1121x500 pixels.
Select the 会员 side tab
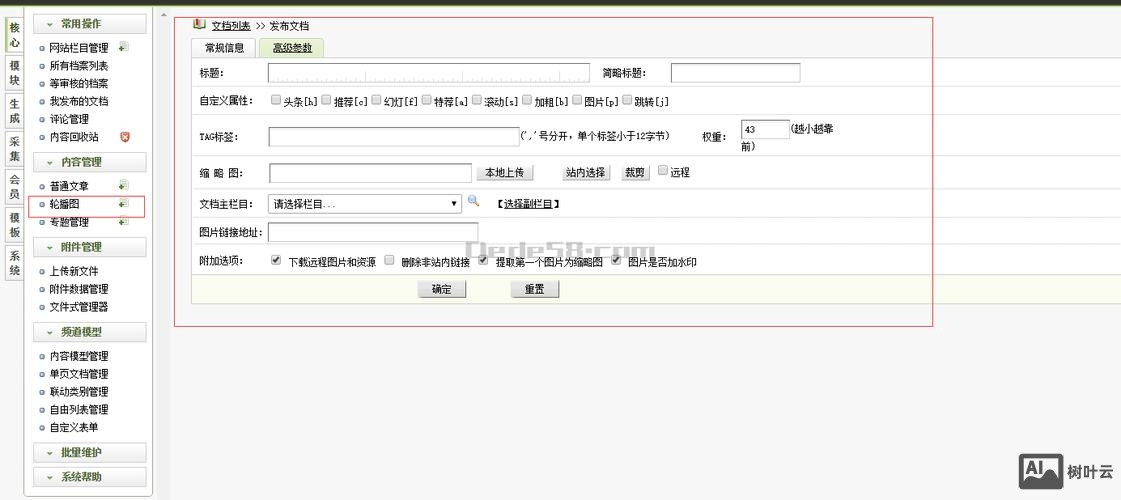click(14, 187)
